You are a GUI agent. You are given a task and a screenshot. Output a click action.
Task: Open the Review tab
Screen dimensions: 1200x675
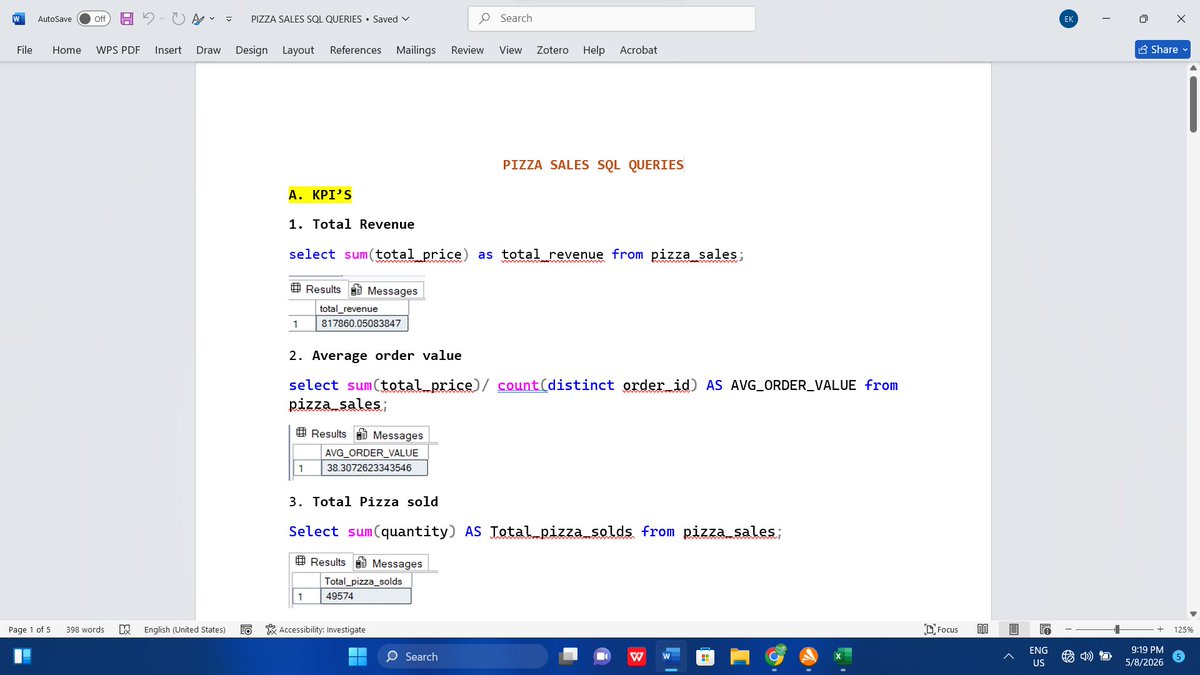[467, 50]
